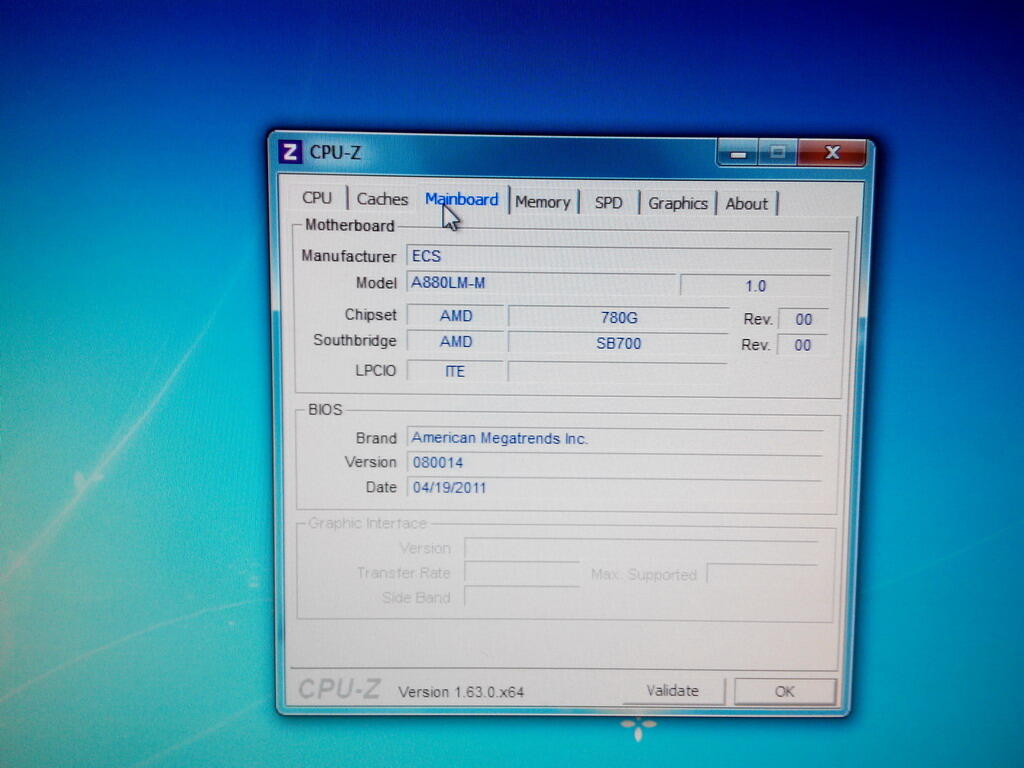Select the Mainboard tab
The width and height of the screenshot is (1024, 768).
pos(462,199)
